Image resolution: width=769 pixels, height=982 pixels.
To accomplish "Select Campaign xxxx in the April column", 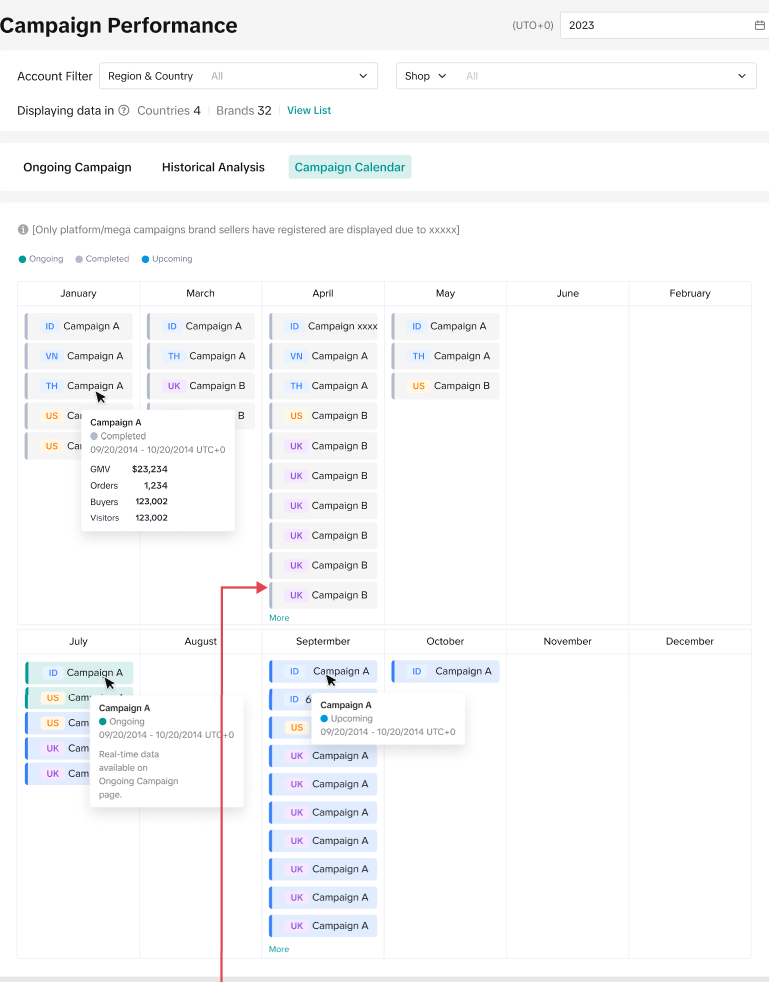I will (x=342, y=326).
